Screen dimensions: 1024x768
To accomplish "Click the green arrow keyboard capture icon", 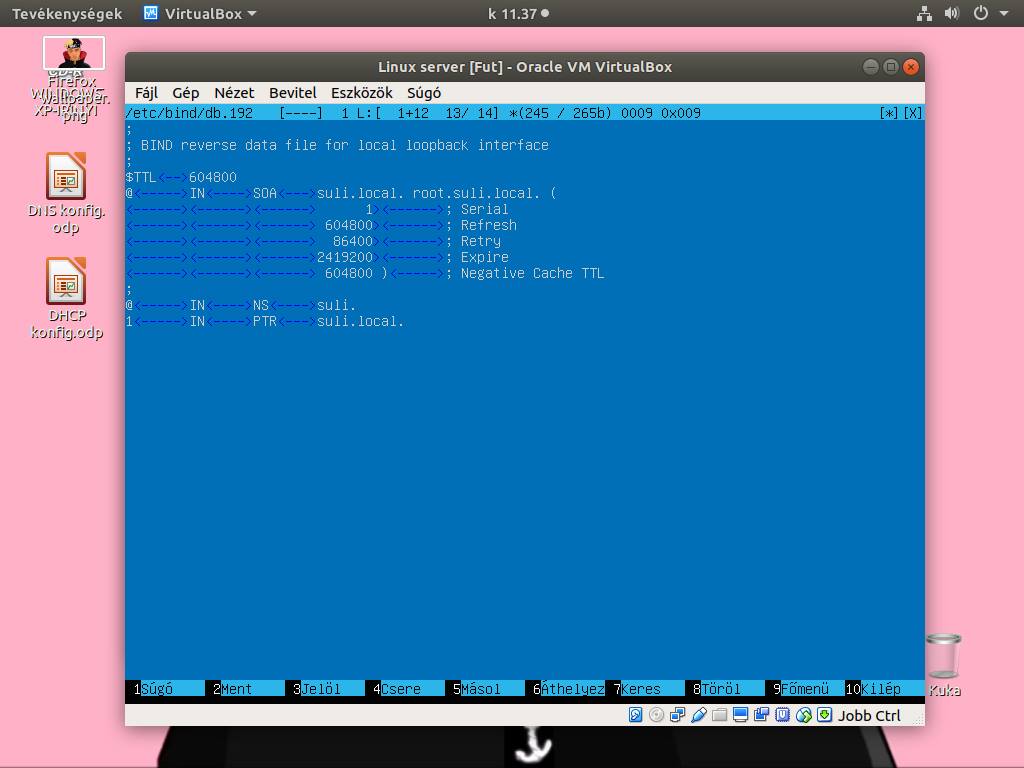I will tap(824, 715).
